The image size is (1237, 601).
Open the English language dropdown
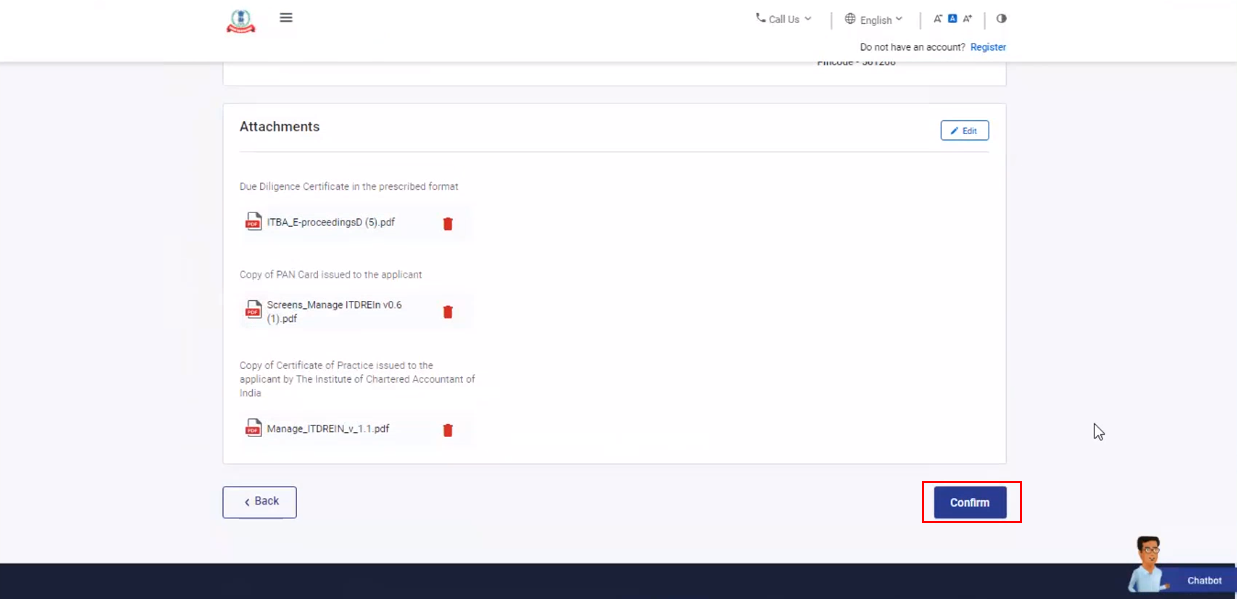(873, 19)
